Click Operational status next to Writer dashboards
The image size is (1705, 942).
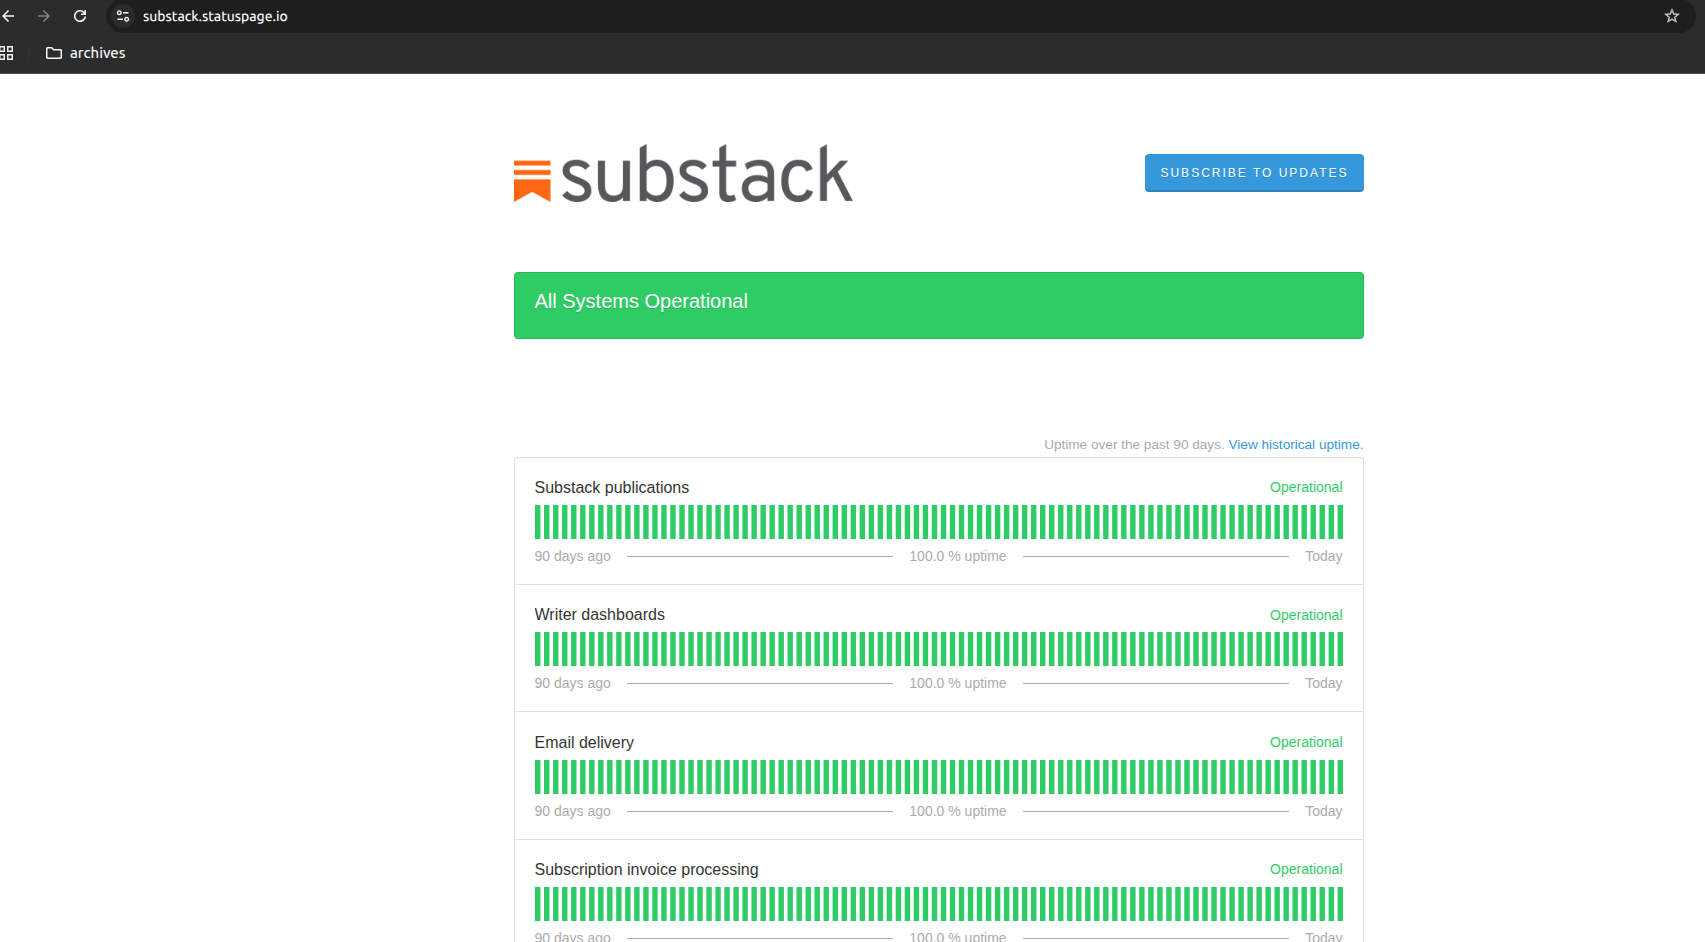pyautogui.click(x=1306, y=614)
